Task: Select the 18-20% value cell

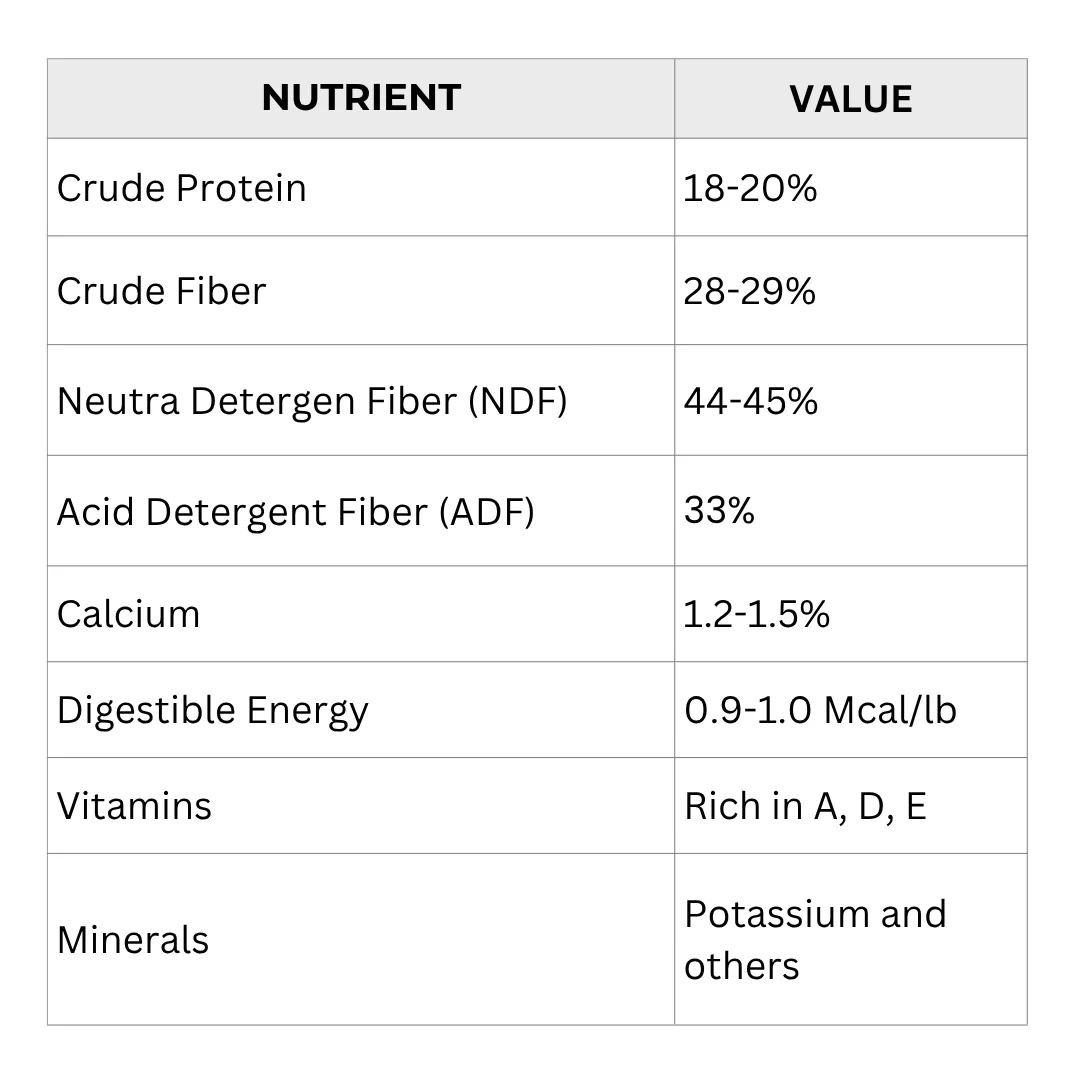Action: coord(851,187)
